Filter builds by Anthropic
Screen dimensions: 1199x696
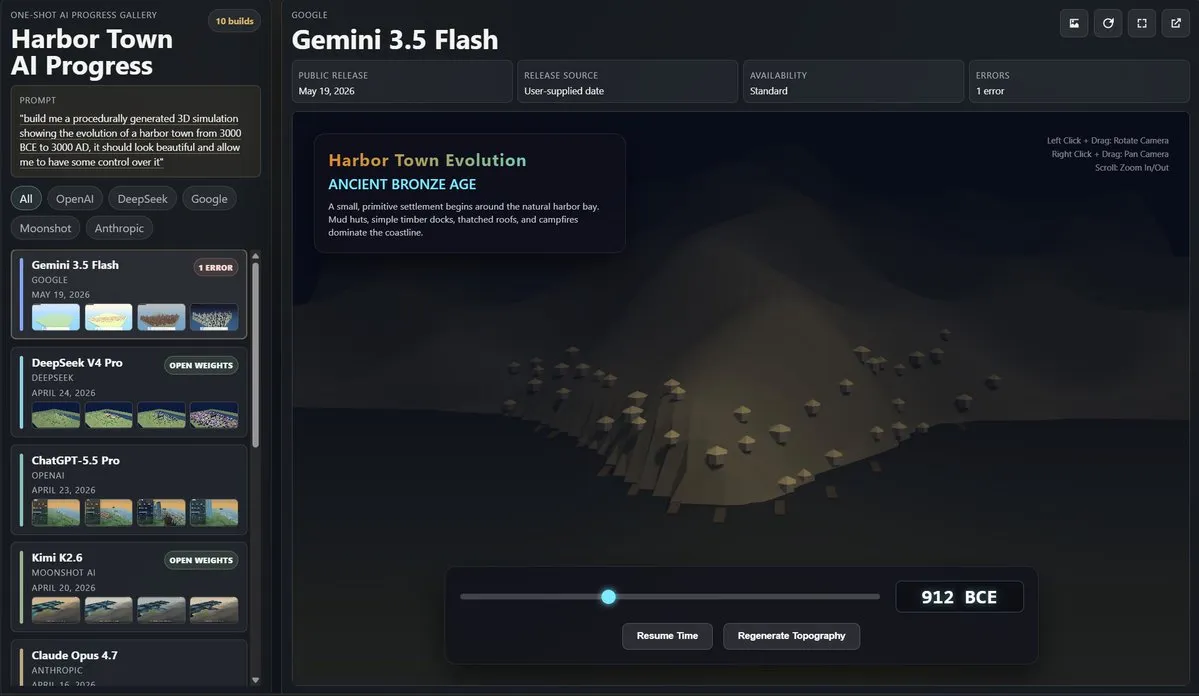pyautogui.click(x=119, y=228)
